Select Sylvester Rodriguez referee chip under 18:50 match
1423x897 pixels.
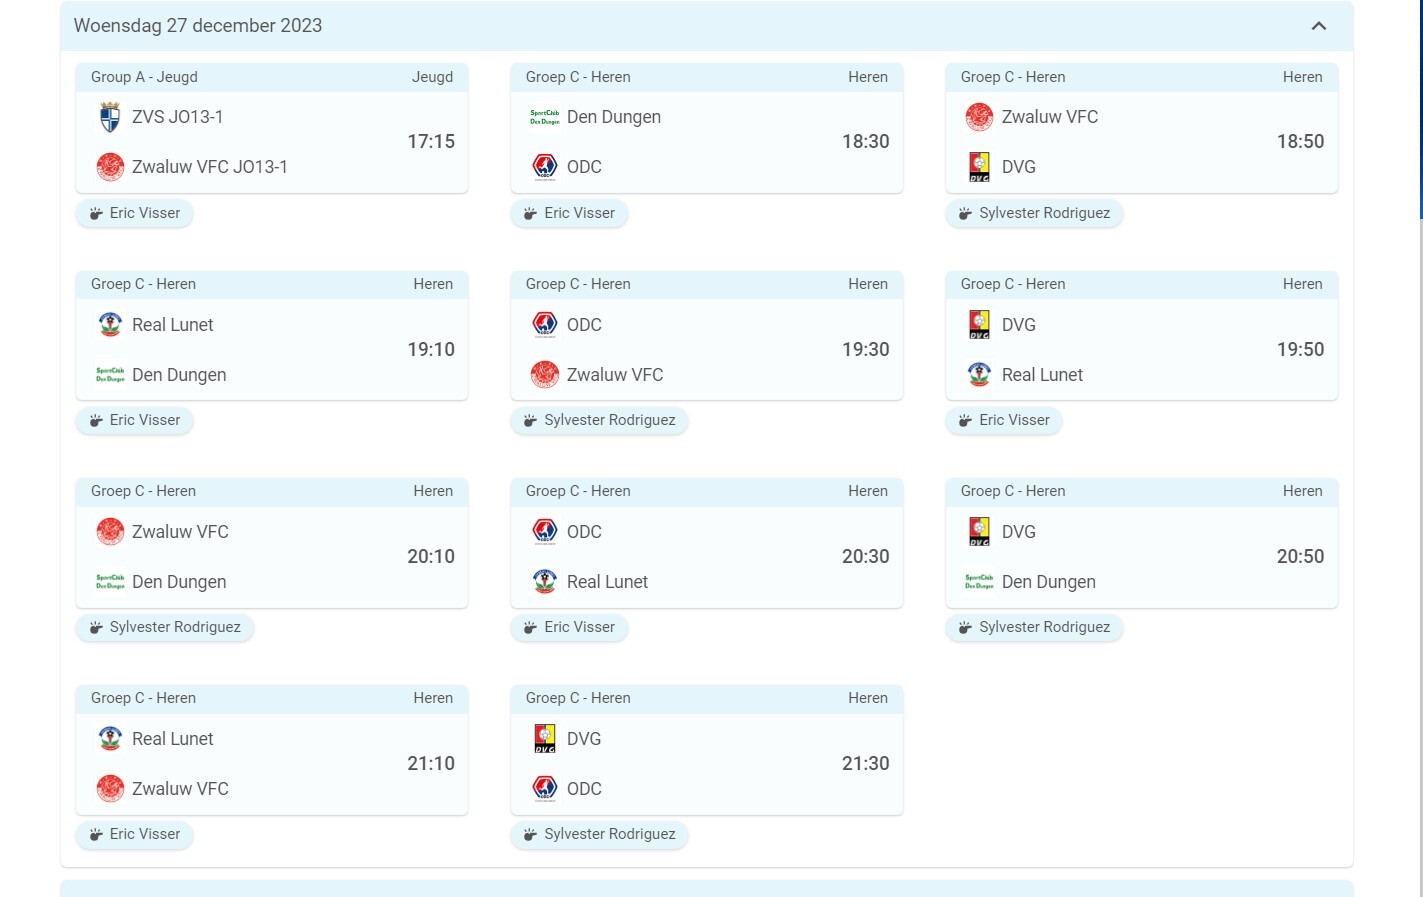pos(1034,213)
